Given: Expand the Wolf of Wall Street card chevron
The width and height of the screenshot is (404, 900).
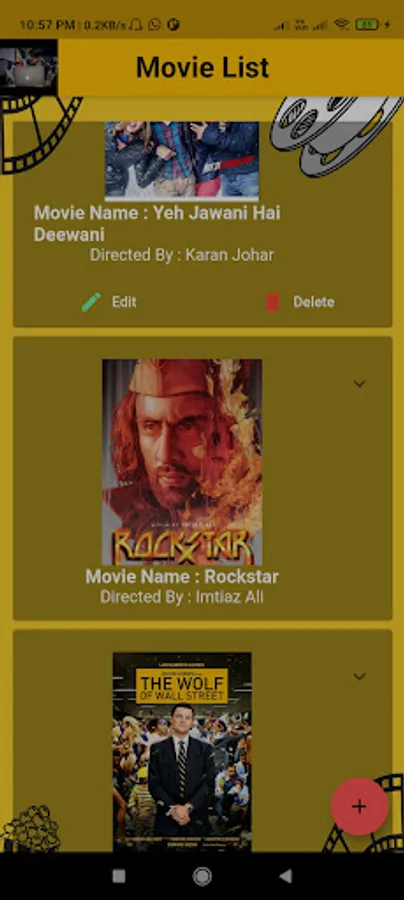Looking at the screenshot, I should pos(359,676).
